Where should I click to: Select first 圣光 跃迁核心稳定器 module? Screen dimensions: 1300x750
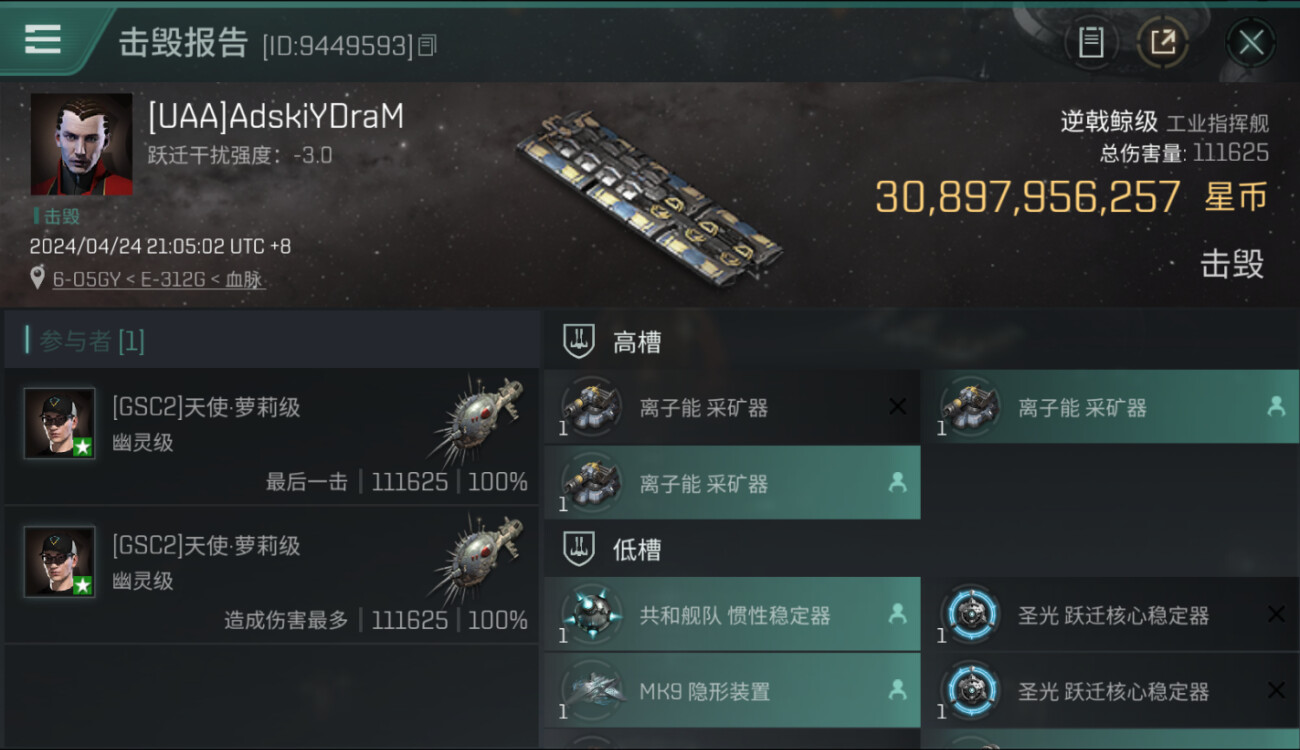click(x=1111, y=615)
